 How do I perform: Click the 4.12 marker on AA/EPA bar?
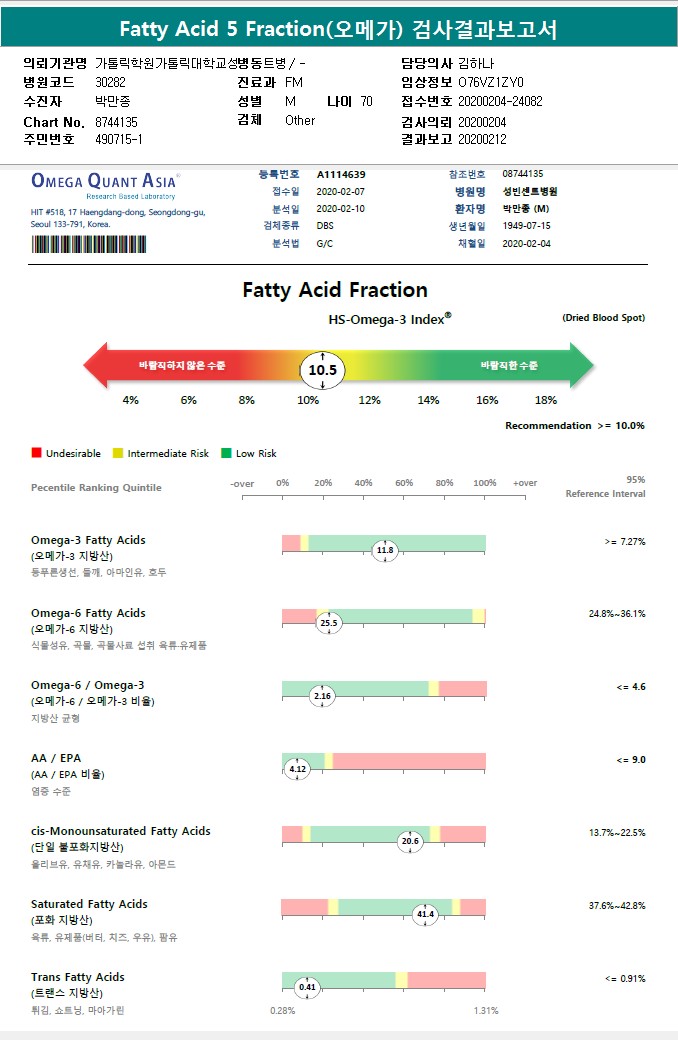(296, 769)
